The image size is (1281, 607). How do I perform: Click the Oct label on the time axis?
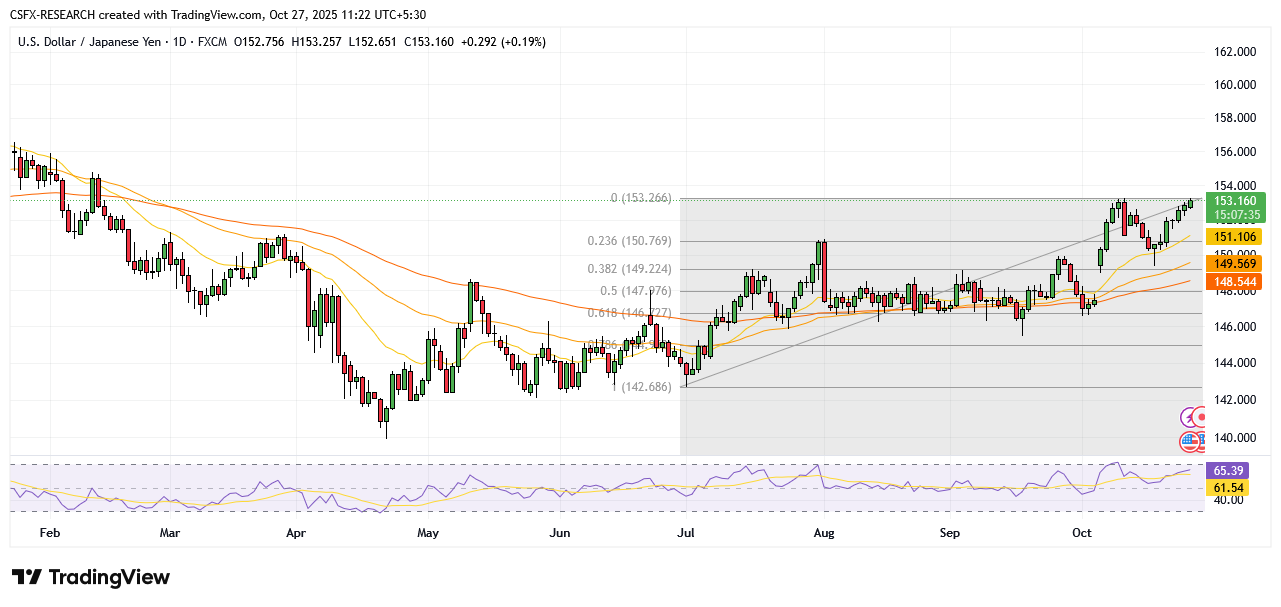(x=1082, y=533)
